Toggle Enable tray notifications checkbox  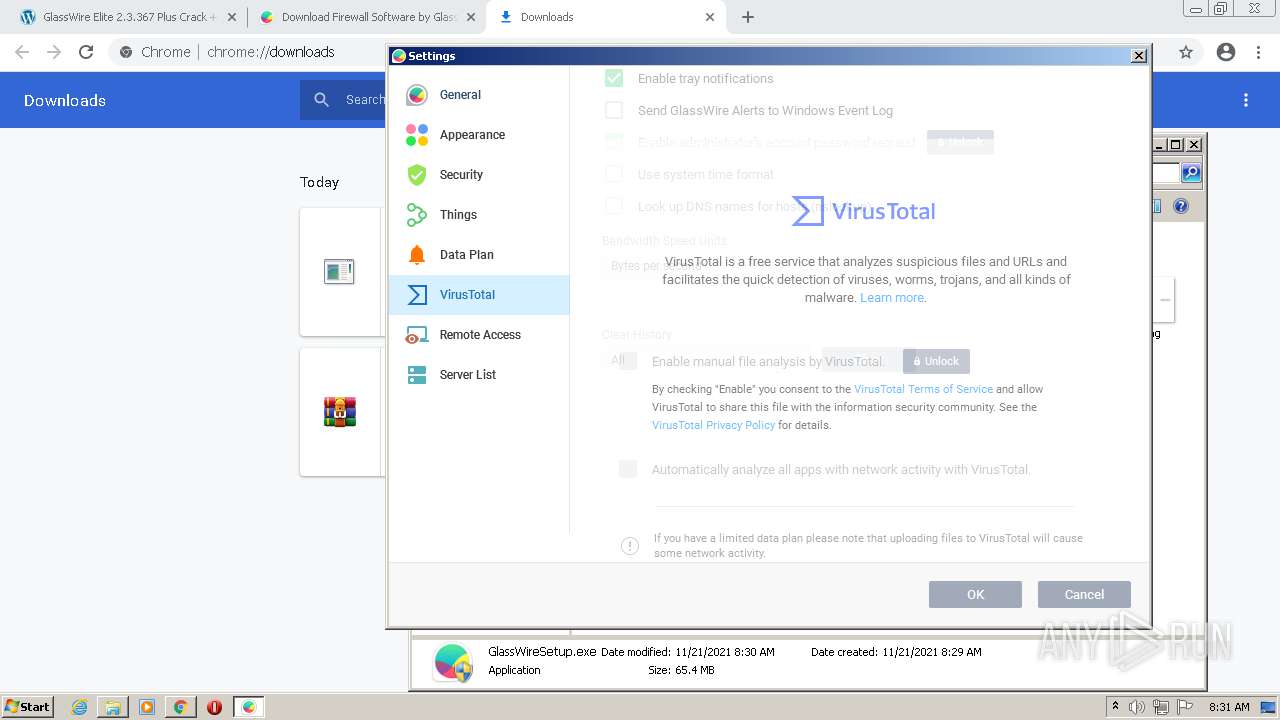click(614, 78)
